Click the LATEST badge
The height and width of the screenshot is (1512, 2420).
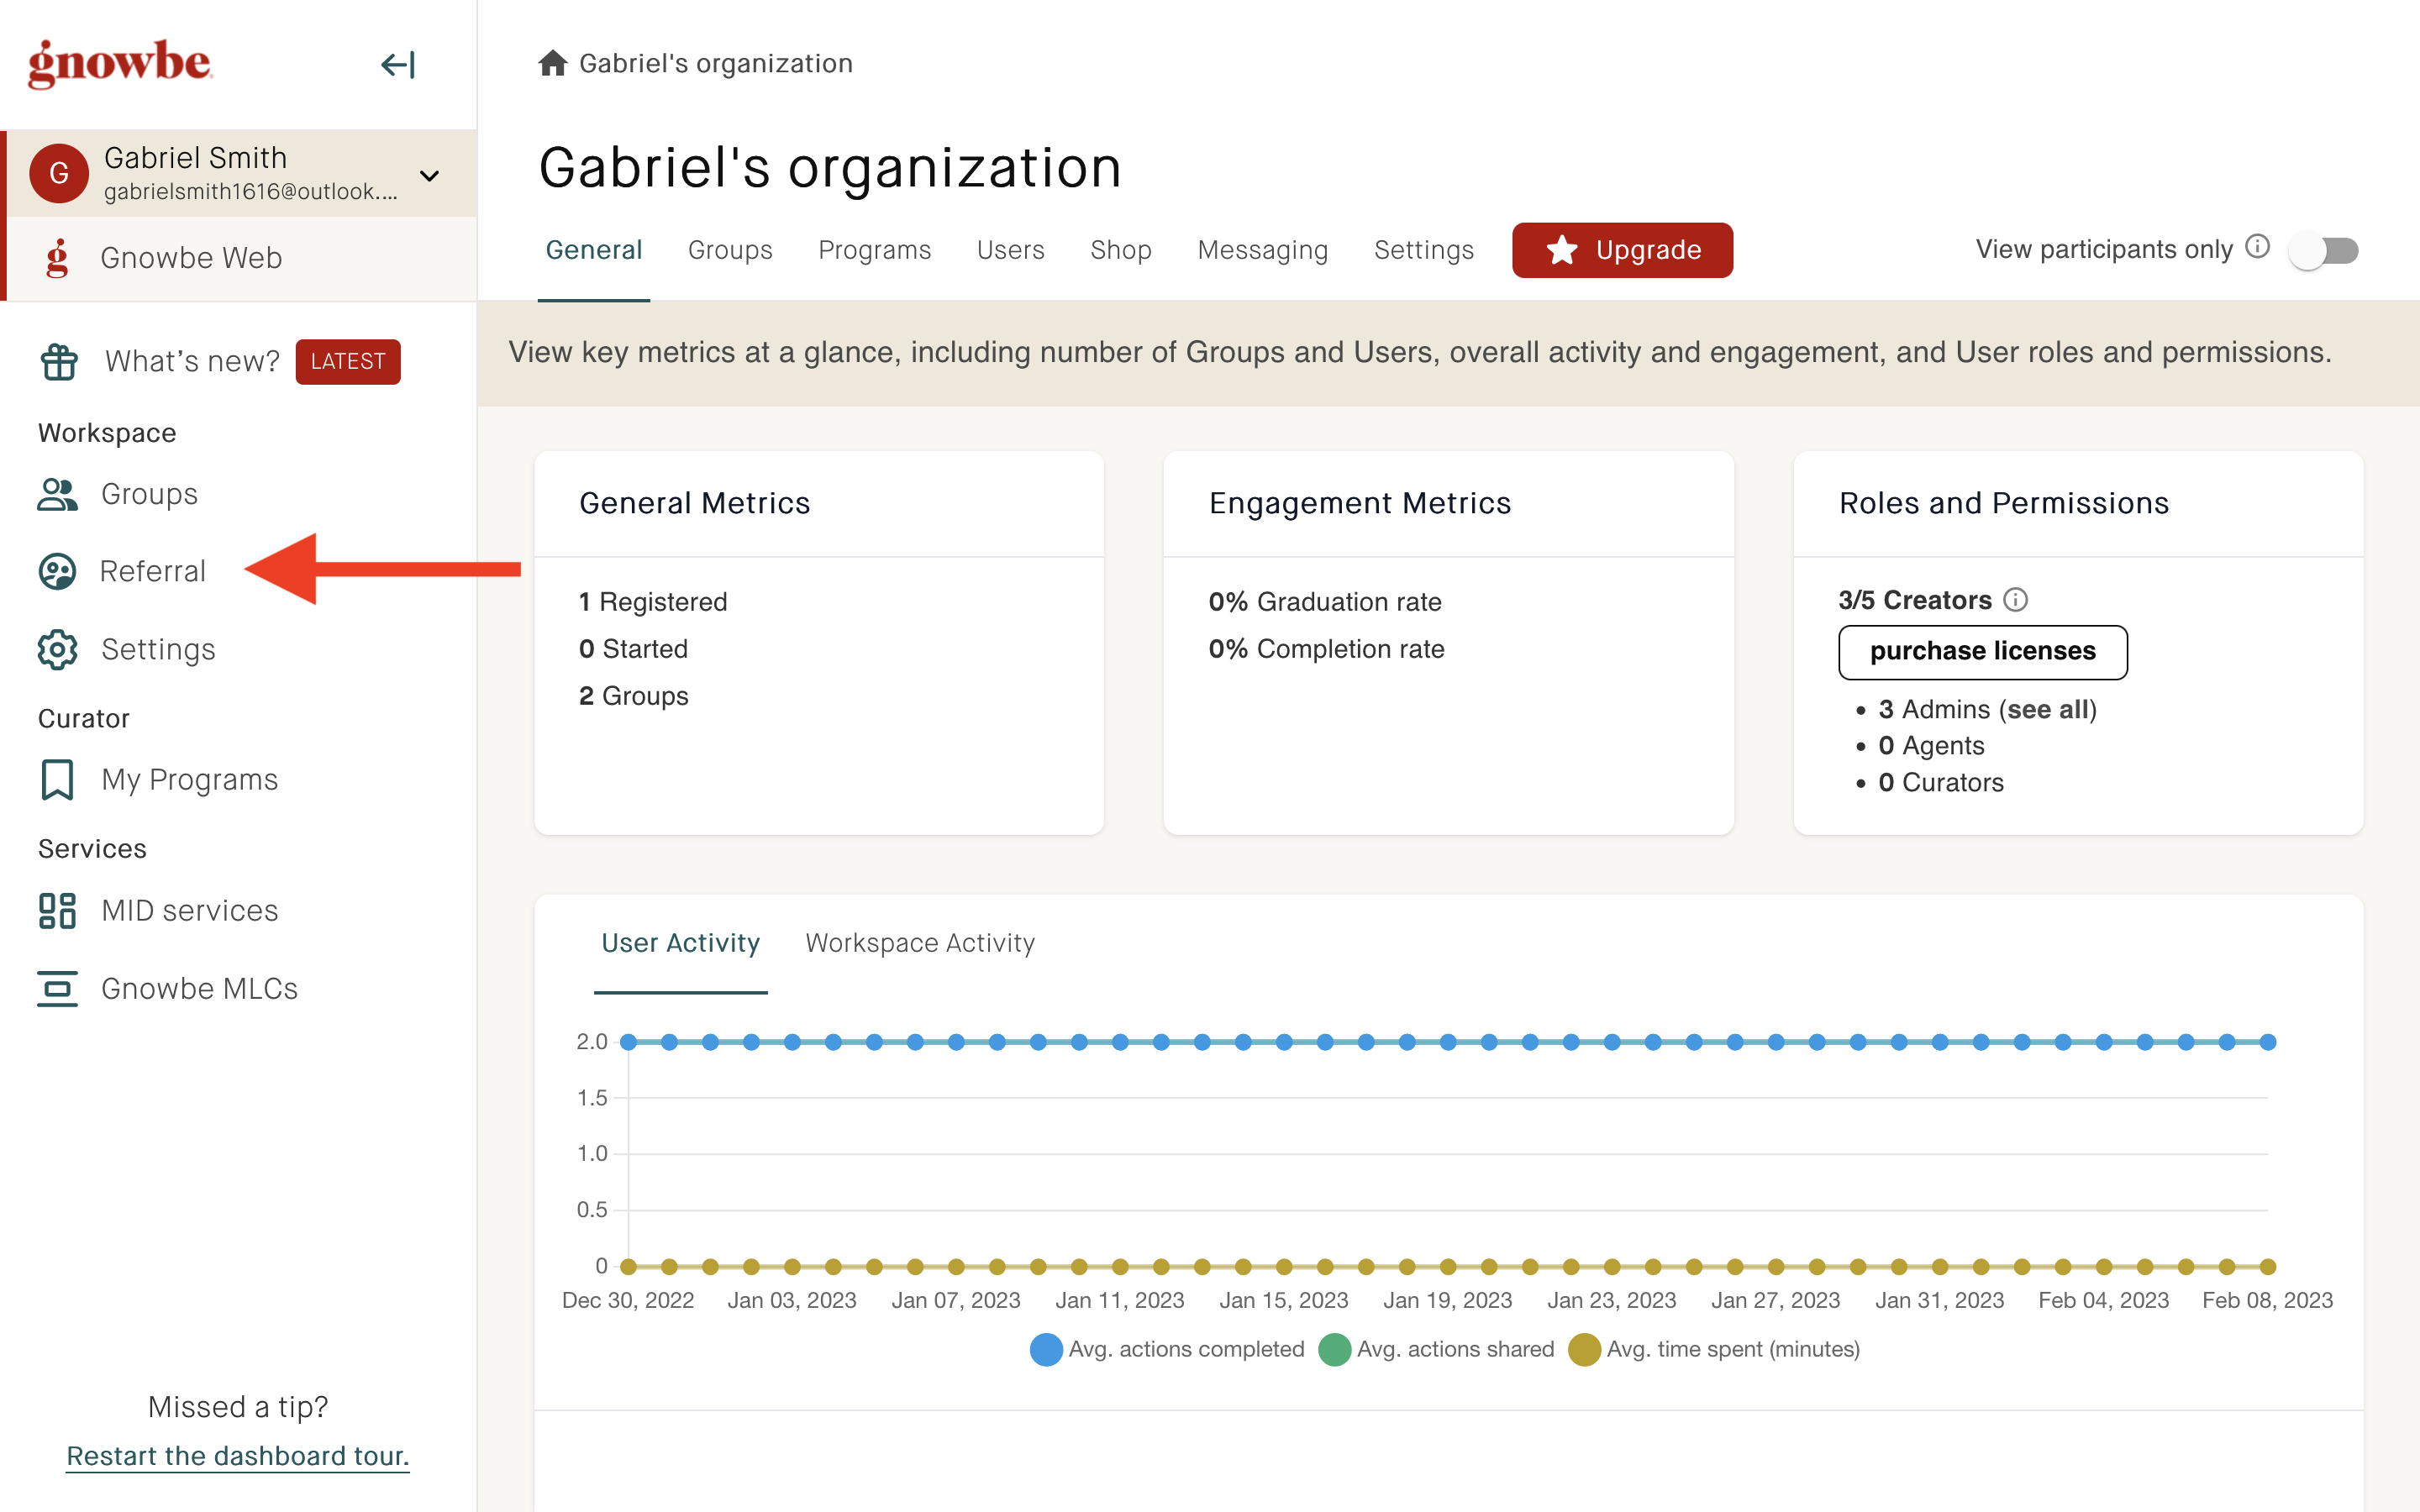(348, 361)
